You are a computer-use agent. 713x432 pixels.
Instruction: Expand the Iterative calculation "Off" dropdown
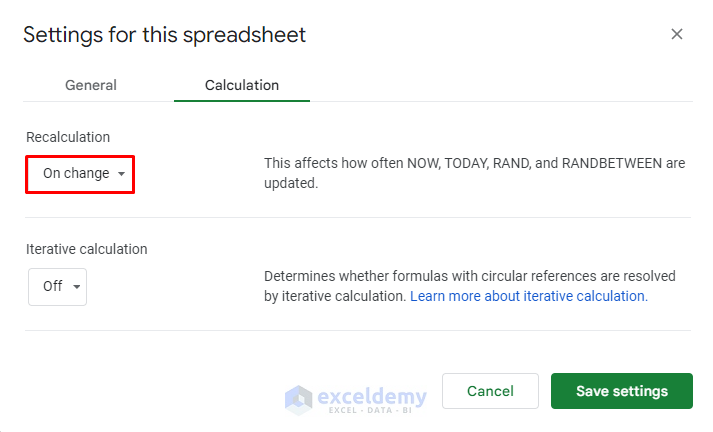pos(57,286)
